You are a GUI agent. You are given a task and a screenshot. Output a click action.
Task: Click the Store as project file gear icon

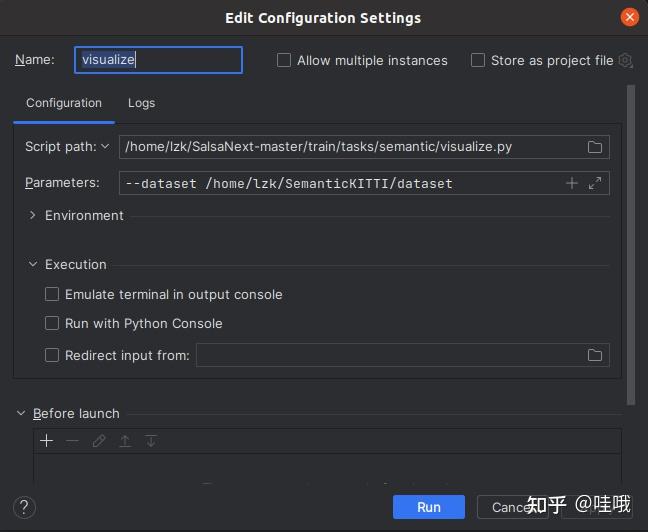(626, 60)
